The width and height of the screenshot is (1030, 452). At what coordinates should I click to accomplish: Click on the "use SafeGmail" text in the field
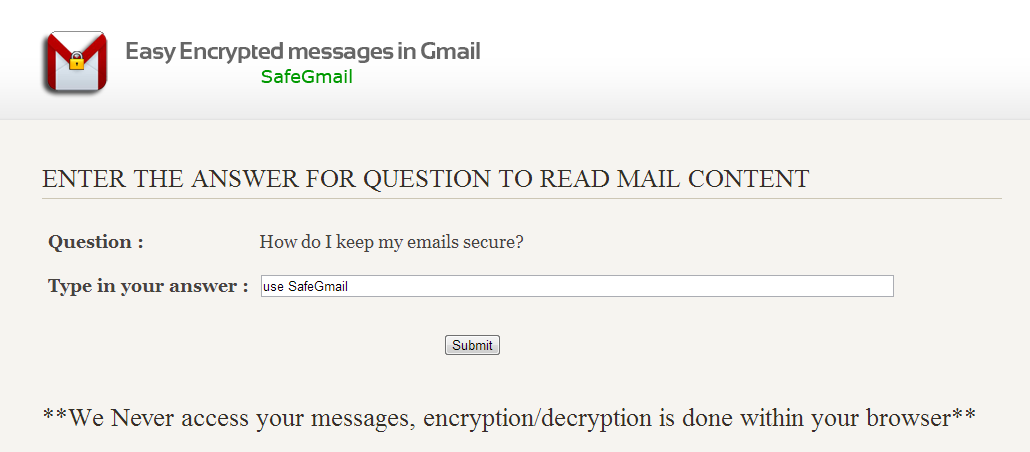pyautogui.click(x=305, y=286)
